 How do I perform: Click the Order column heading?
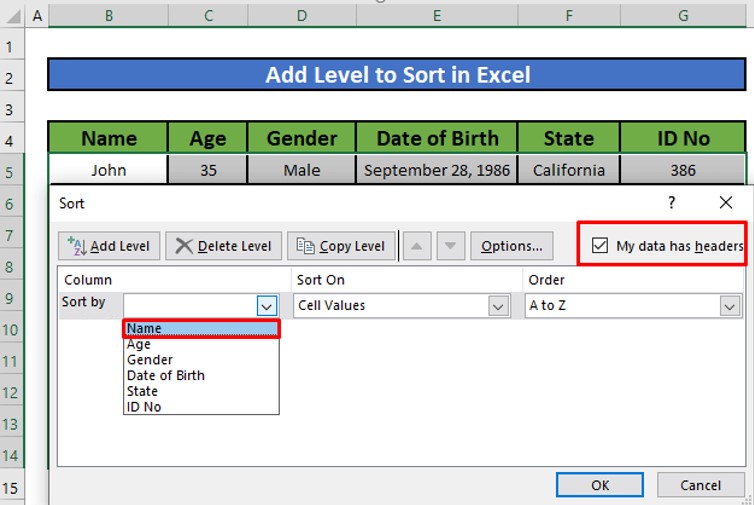click(546, 279)
